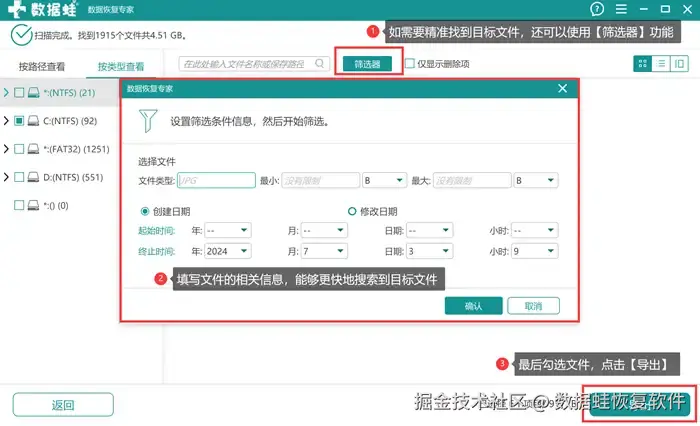Click the scan complete status text

pyautogui.click(x=110, y=35)
